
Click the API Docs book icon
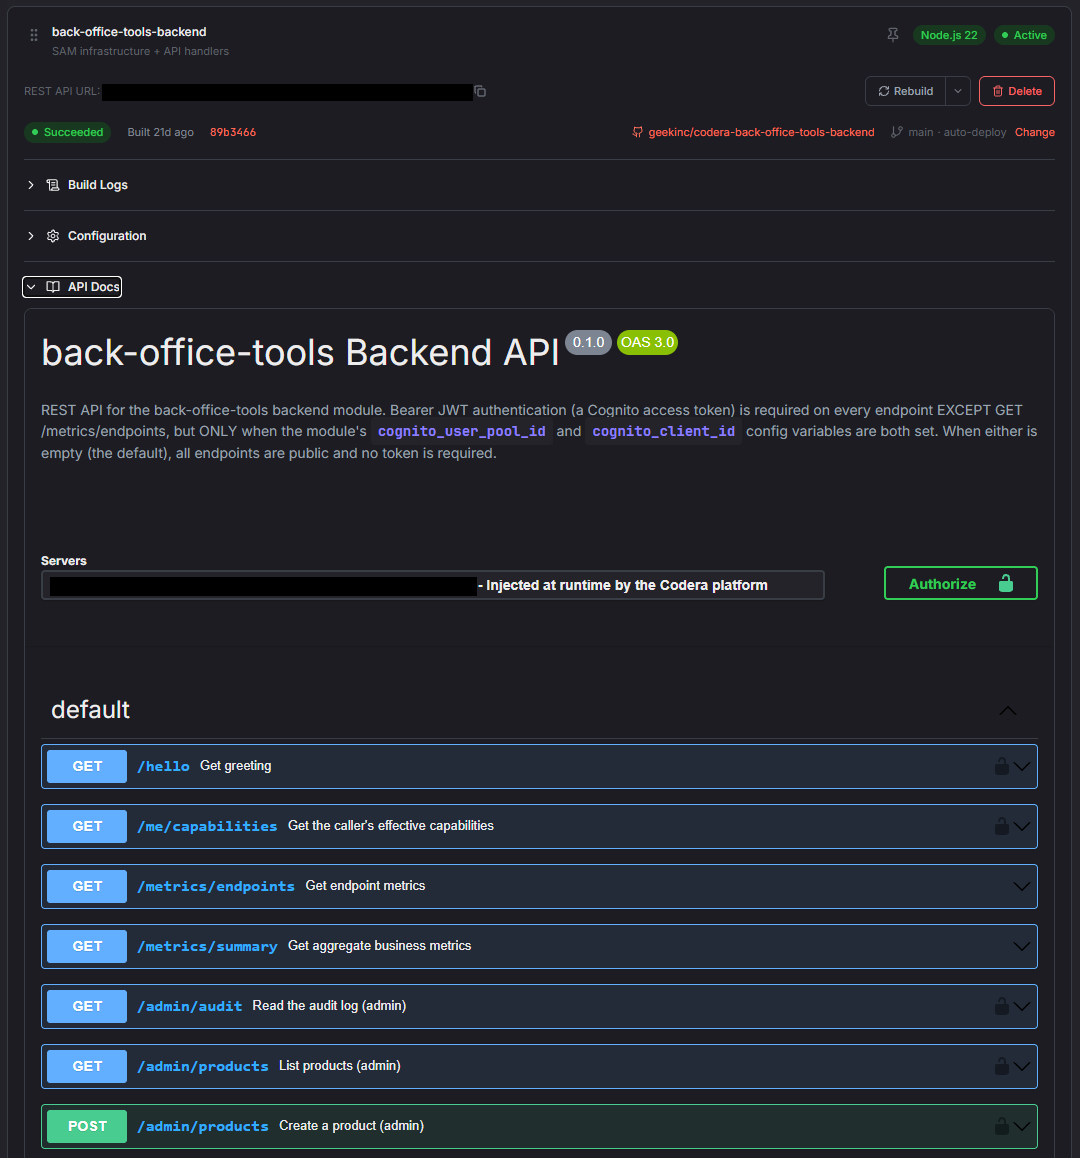[53, 287]
